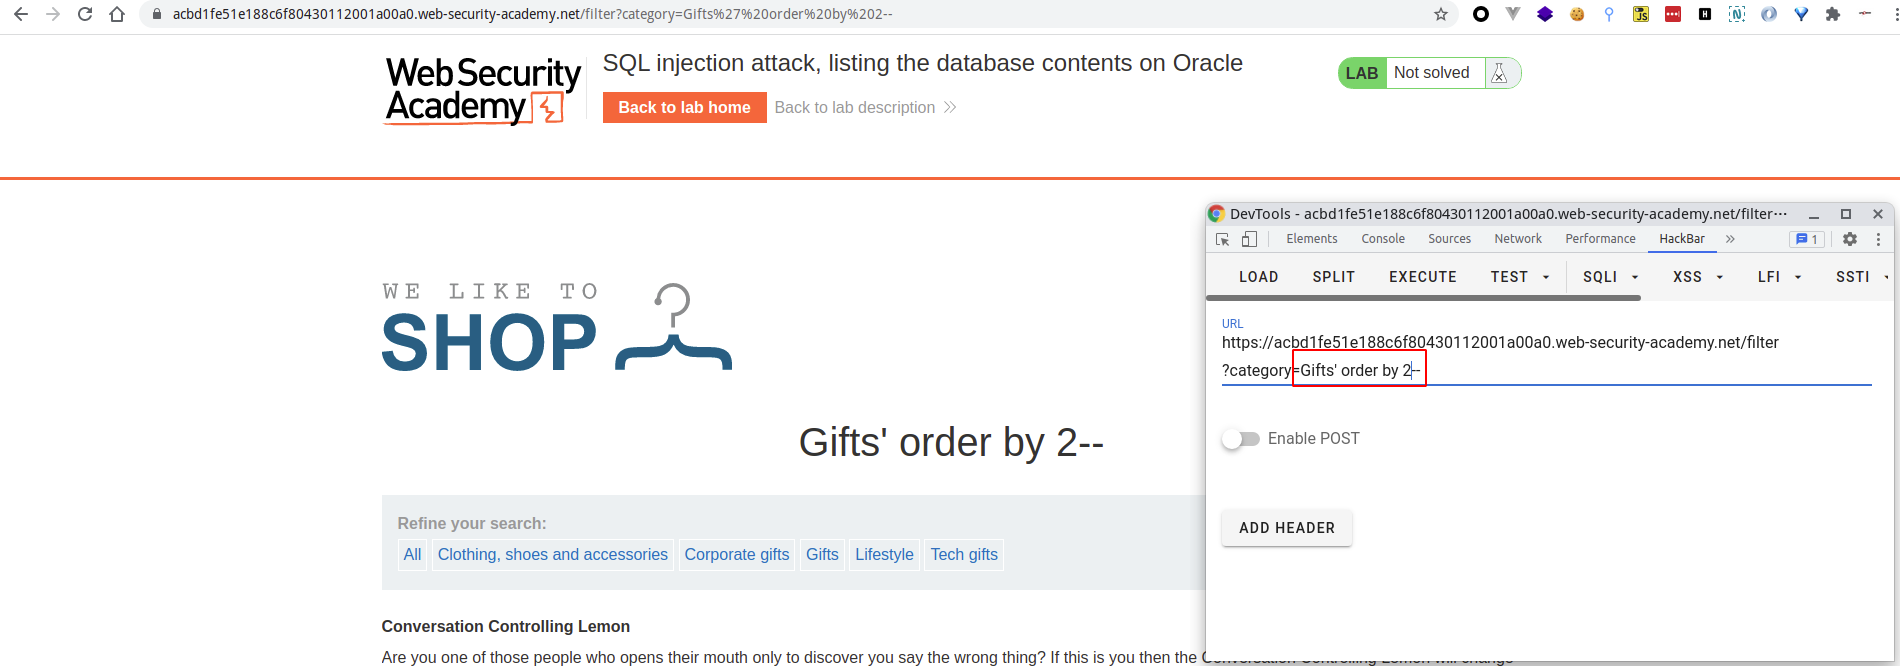
Task: Open the Console tab in DevTools
Action: coord(1382,239)
